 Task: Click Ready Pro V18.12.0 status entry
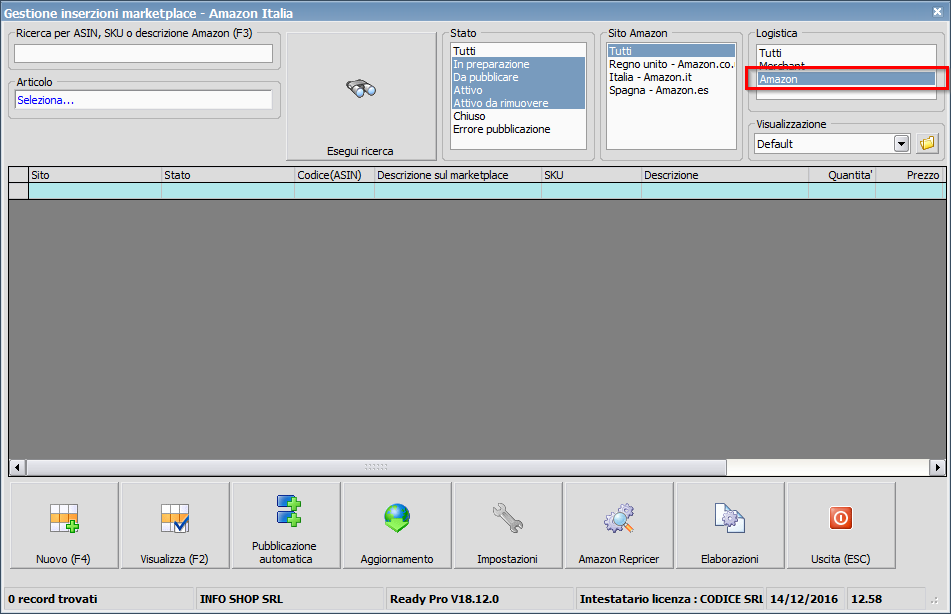pos(445,599)
